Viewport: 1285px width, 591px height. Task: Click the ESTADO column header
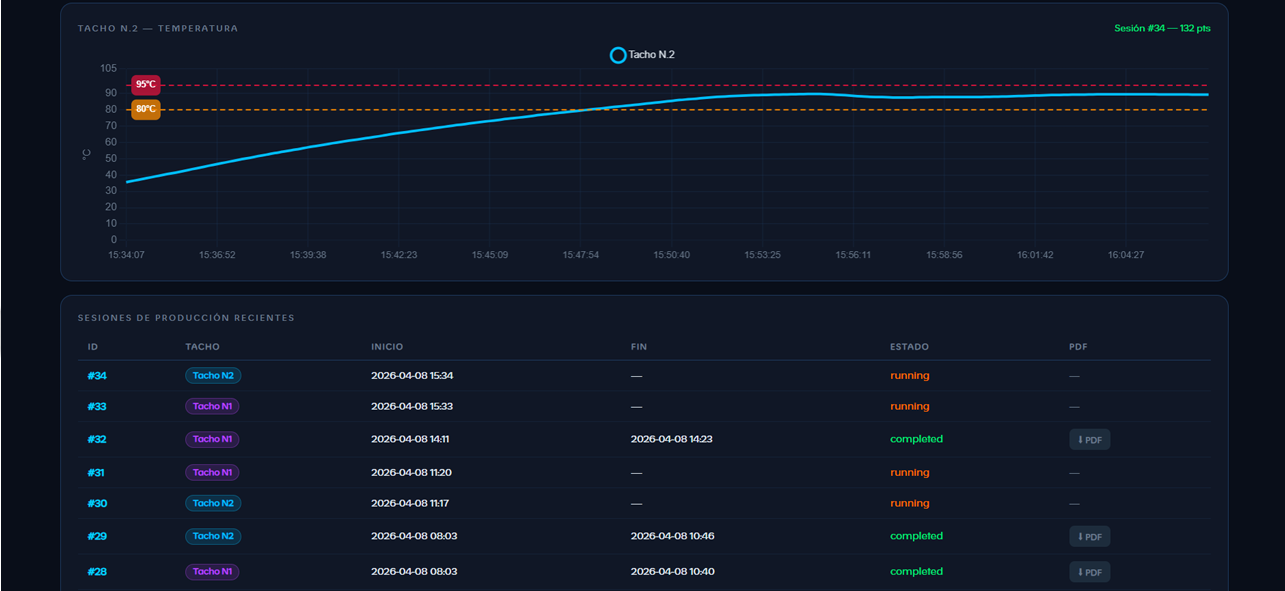pyautogui.click(x=909, y=347)
